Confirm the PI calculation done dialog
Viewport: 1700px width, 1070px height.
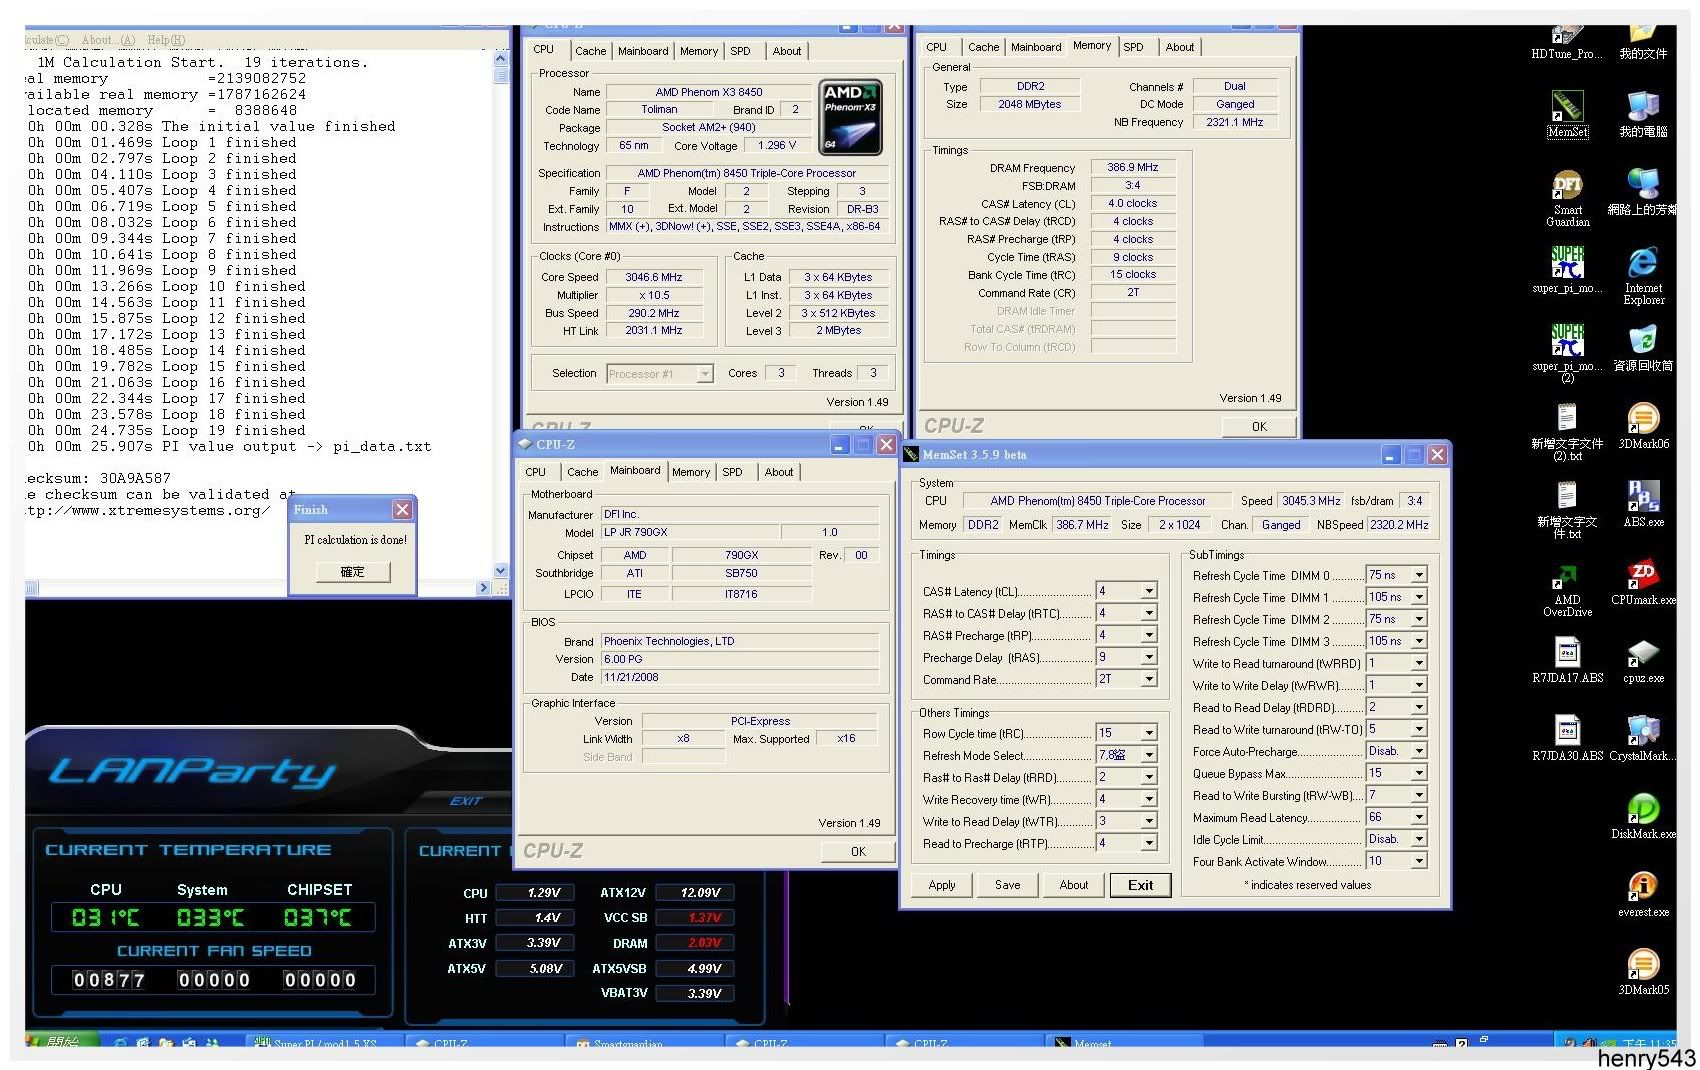click(352, 572)
